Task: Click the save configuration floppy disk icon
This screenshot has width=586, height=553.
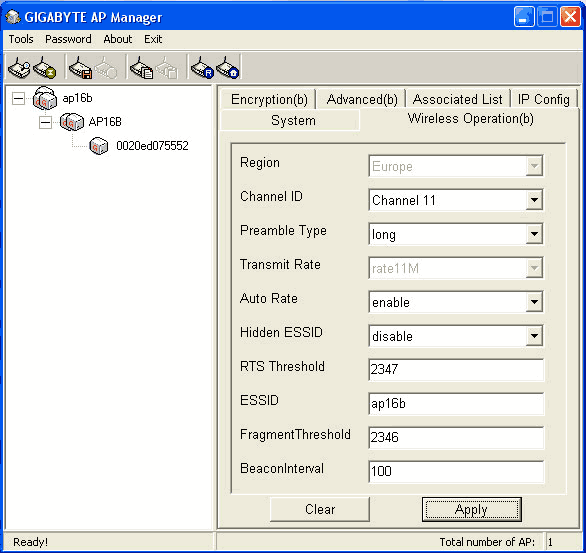Action: [80, 68]
